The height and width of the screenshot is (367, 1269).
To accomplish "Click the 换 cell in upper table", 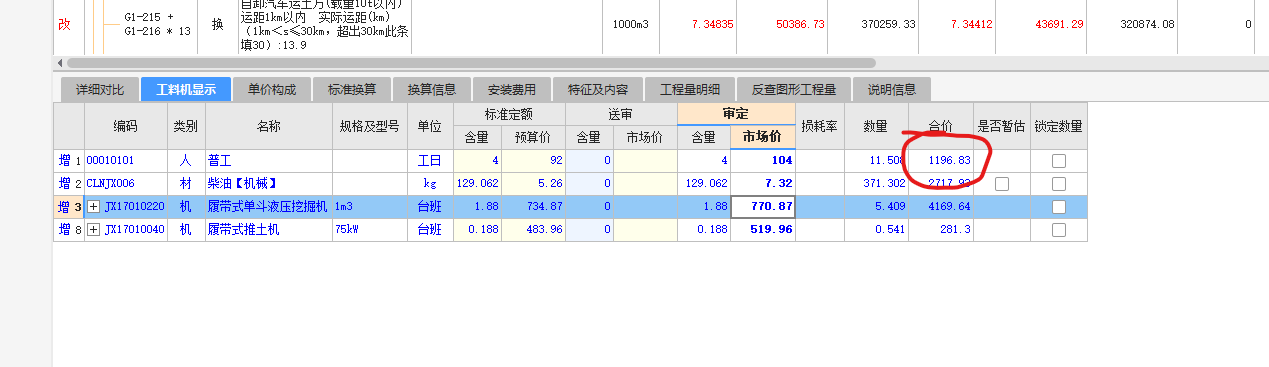I will point(217,24).
